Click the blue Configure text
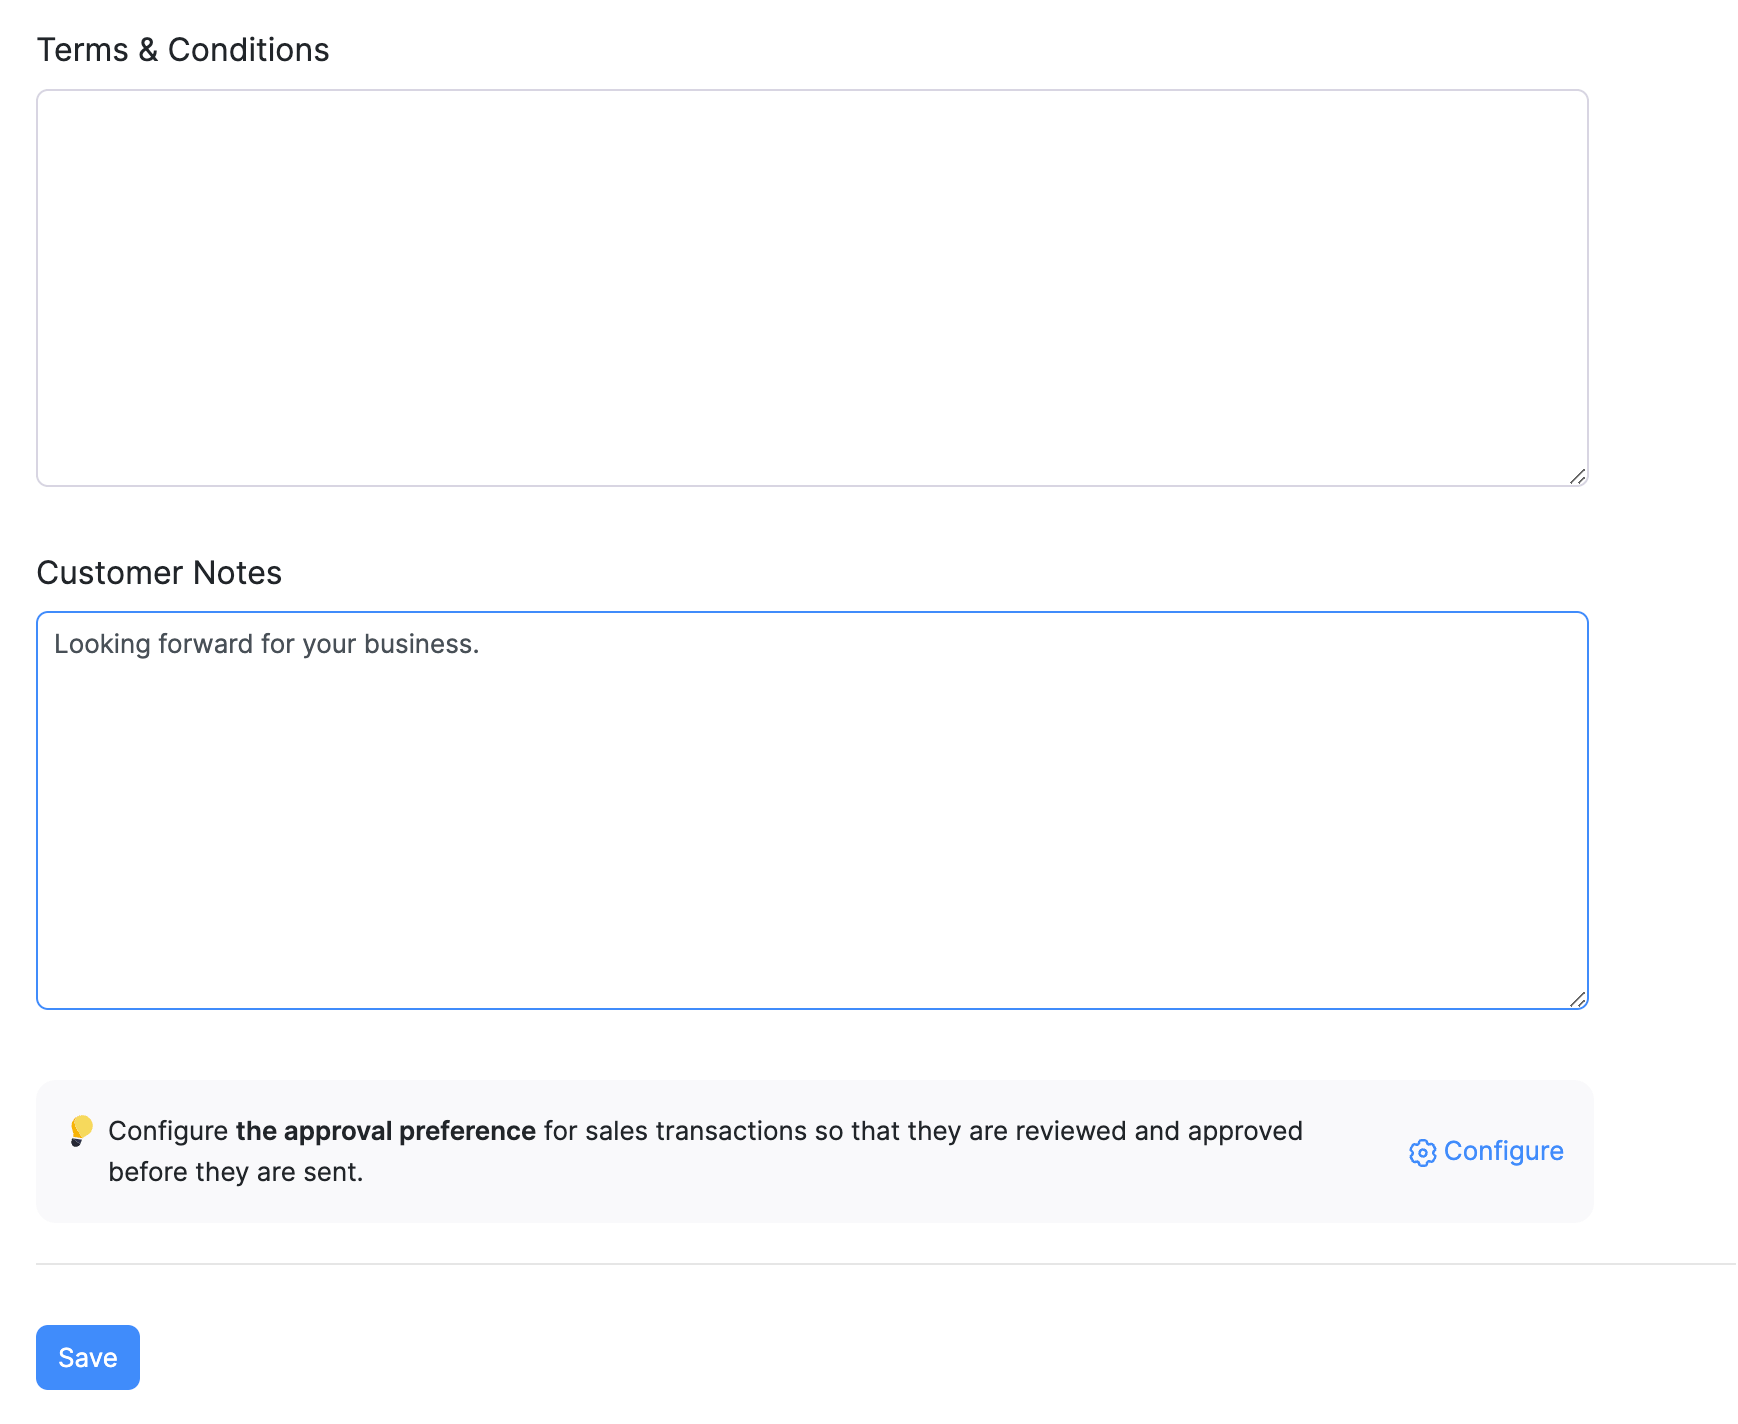Screen dimensions: 1738x1424 click(1503, 1152)
